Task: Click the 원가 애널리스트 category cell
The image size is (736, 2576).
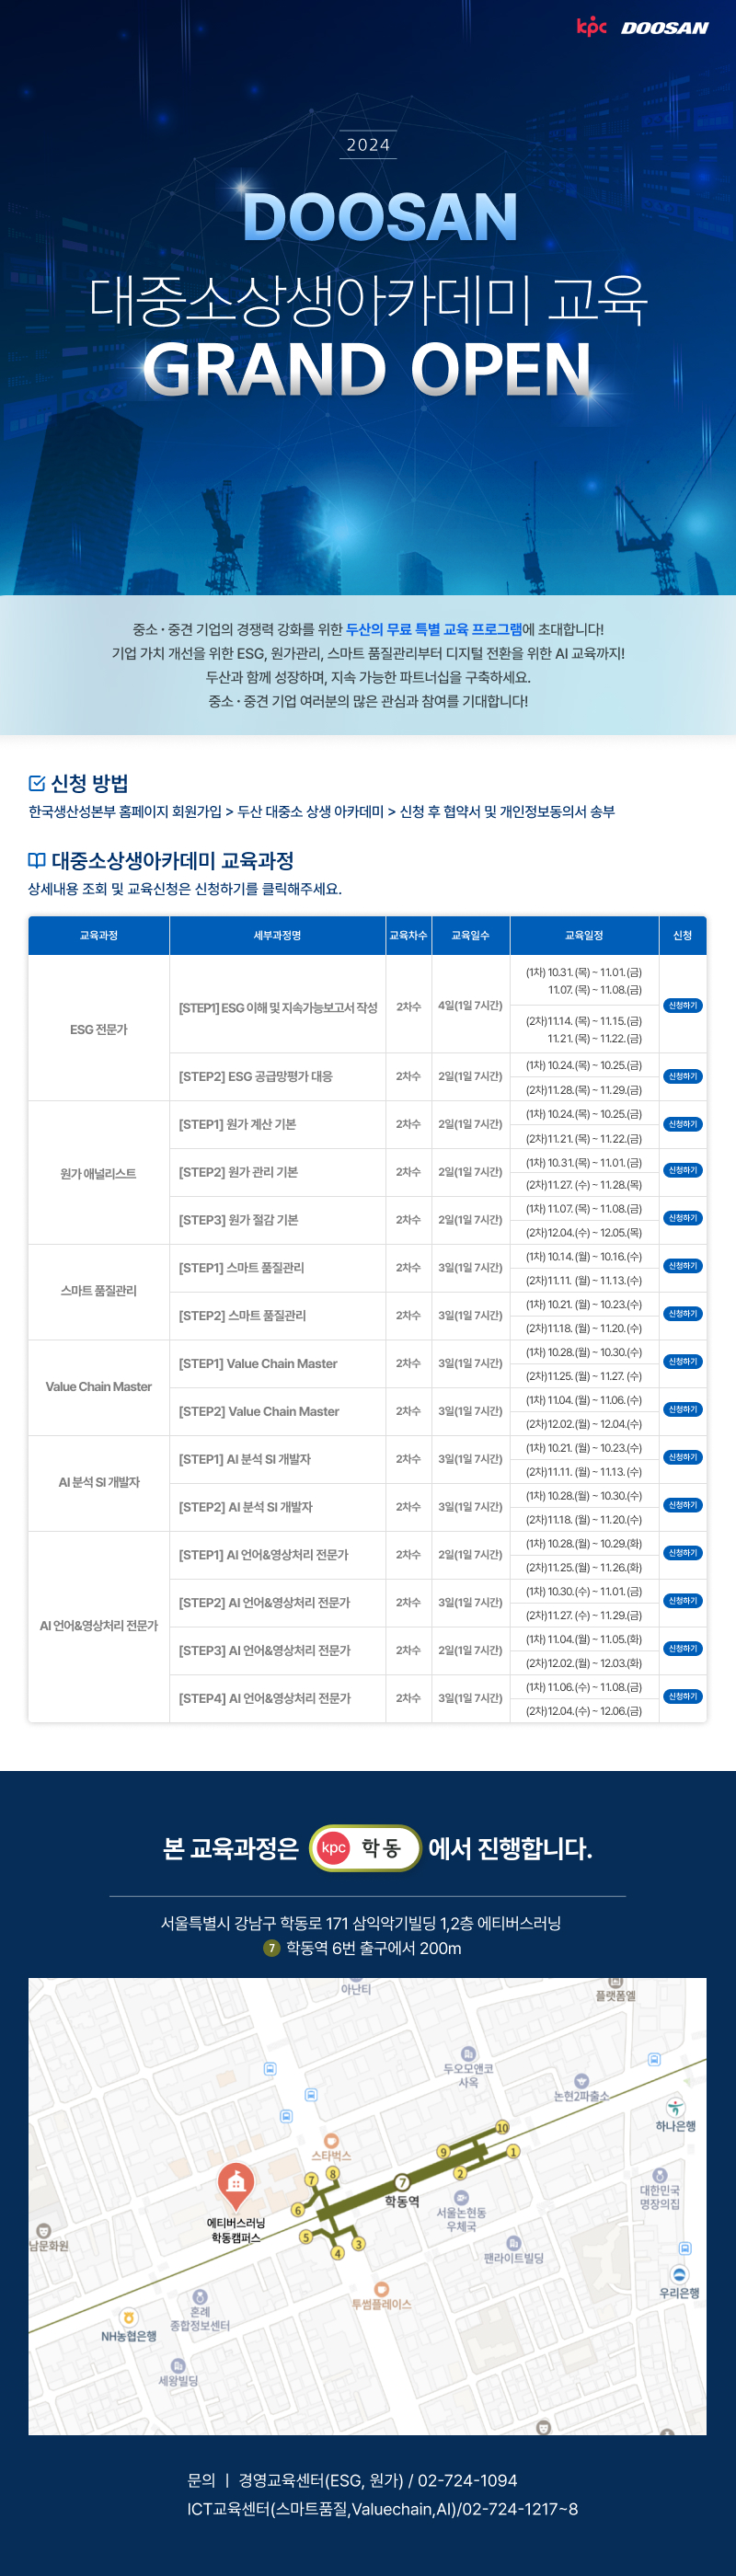Action: coord(99,1173)
